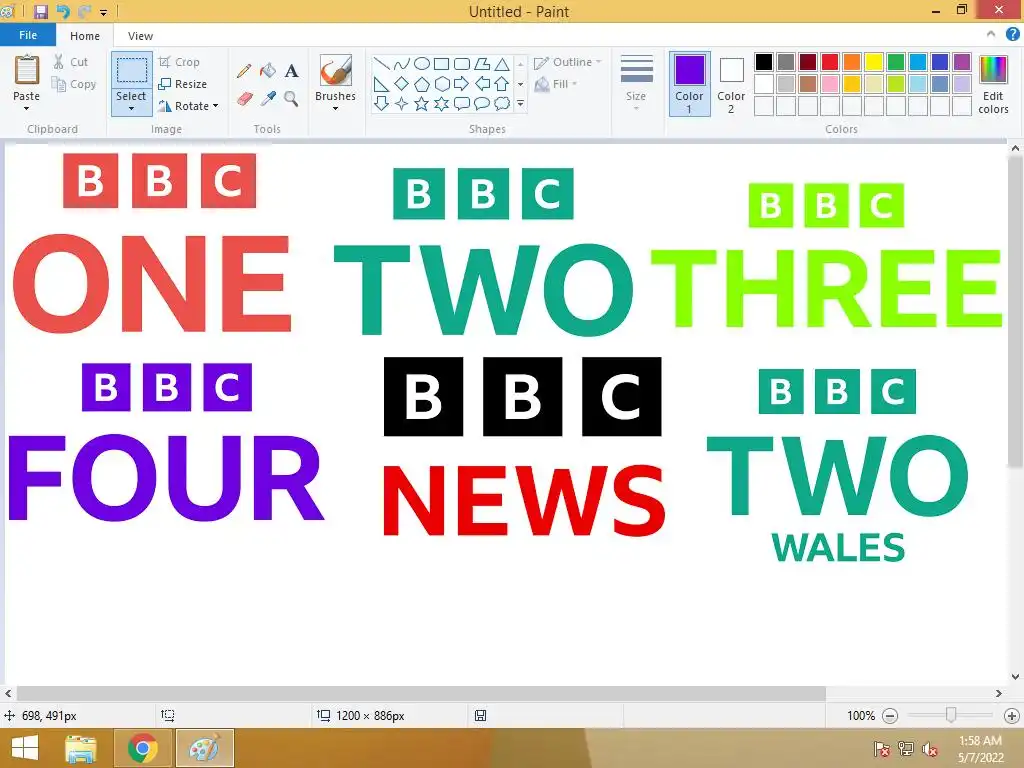Click the Resize button

coord(183,84)
